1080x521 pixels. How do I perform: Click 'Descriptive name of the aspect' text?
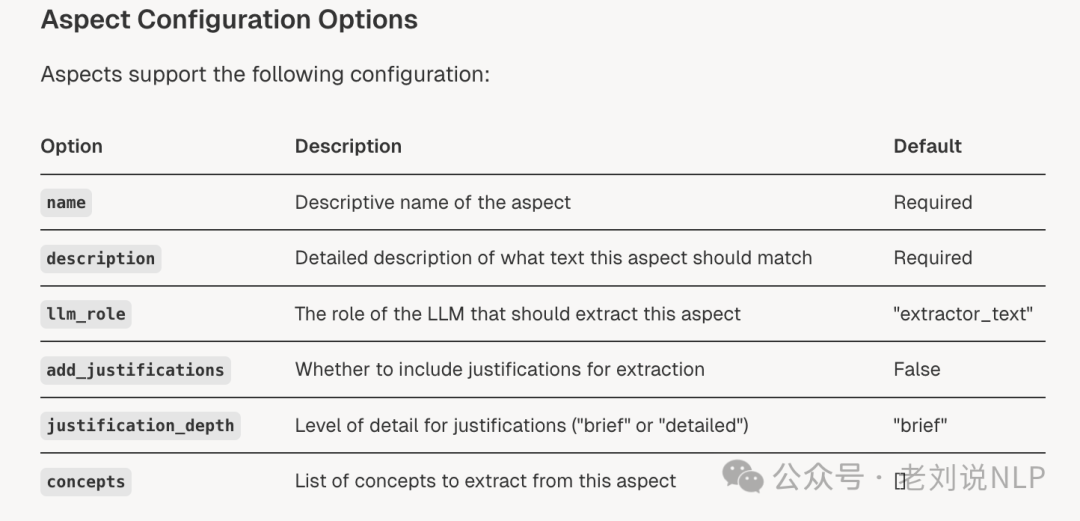point(433,203)
